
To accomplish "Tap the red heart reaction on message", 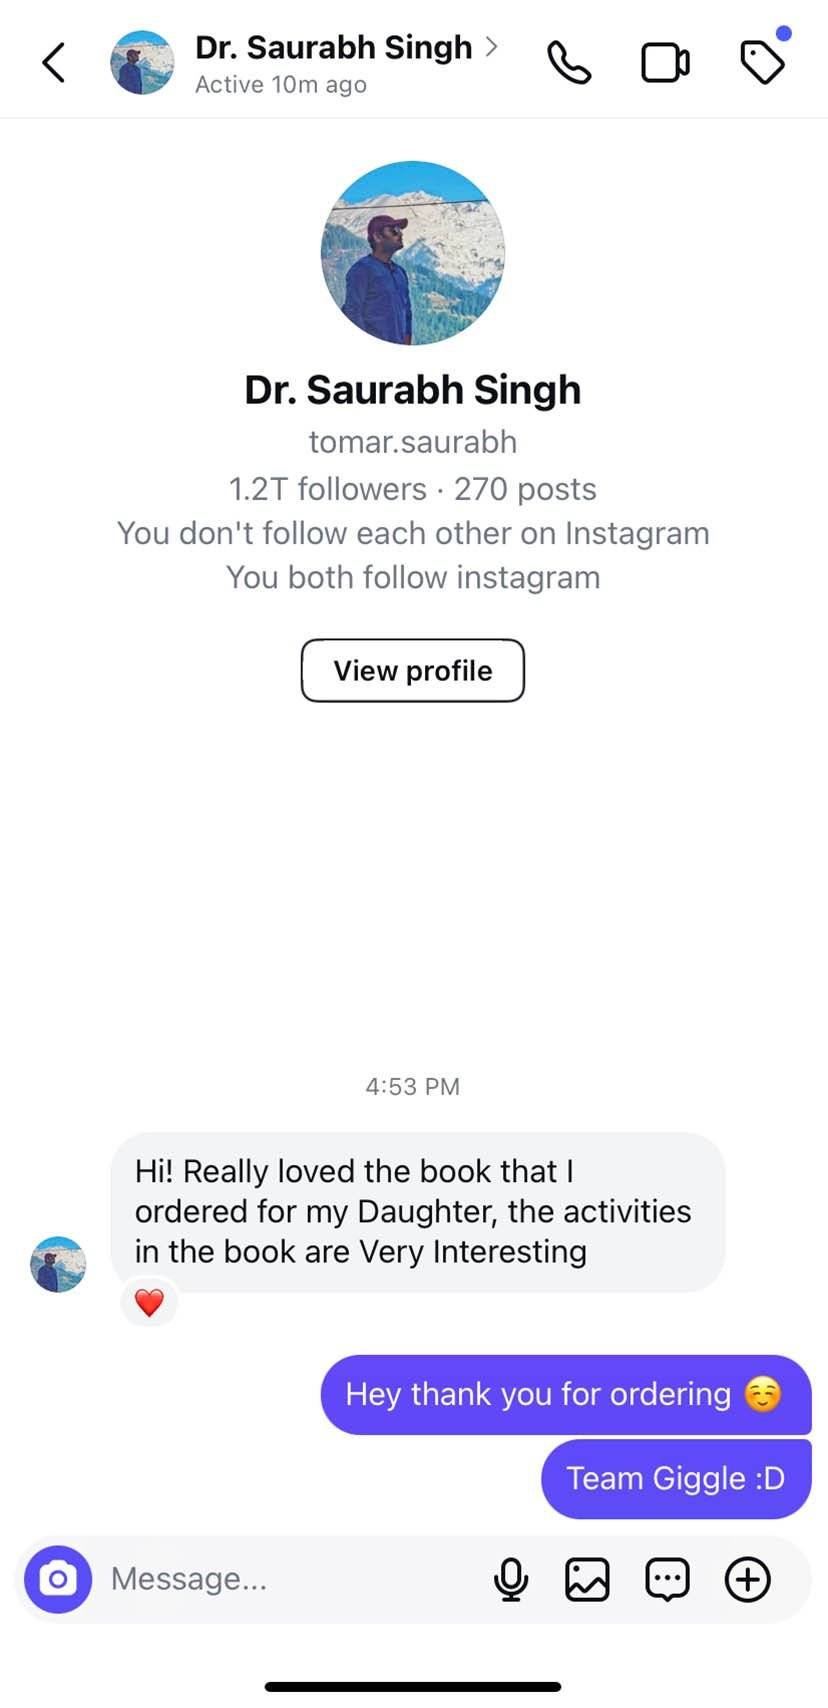I will coord(149,1303).
